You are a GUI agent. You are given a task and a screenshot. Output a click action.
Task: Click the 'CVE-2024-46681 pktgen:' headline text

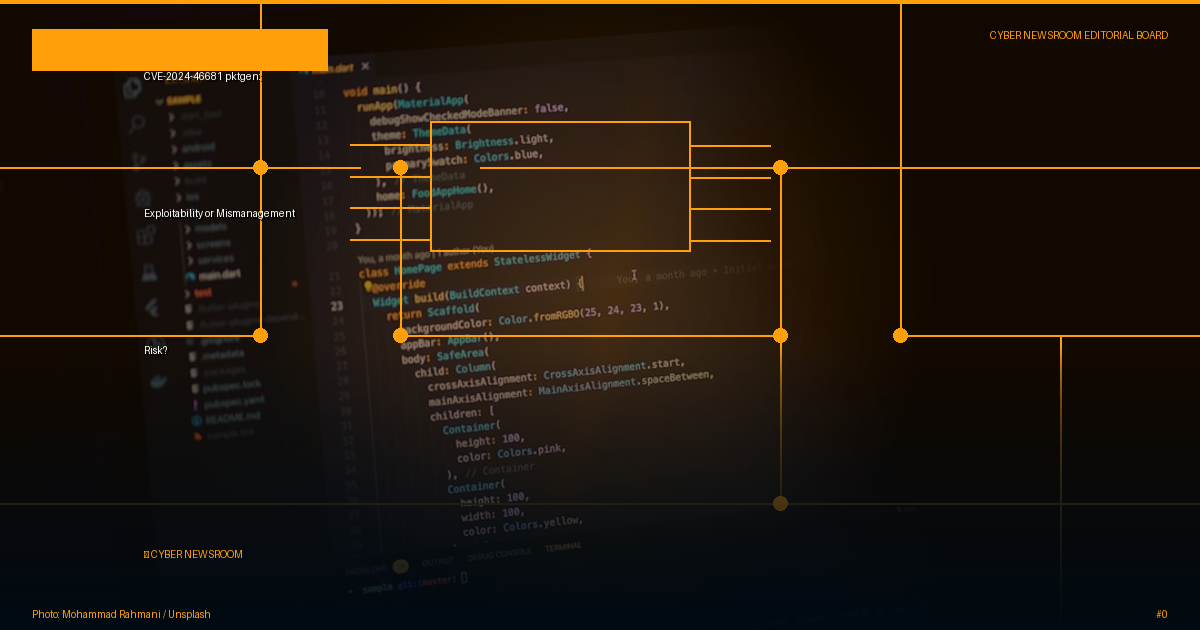(203, 76)
